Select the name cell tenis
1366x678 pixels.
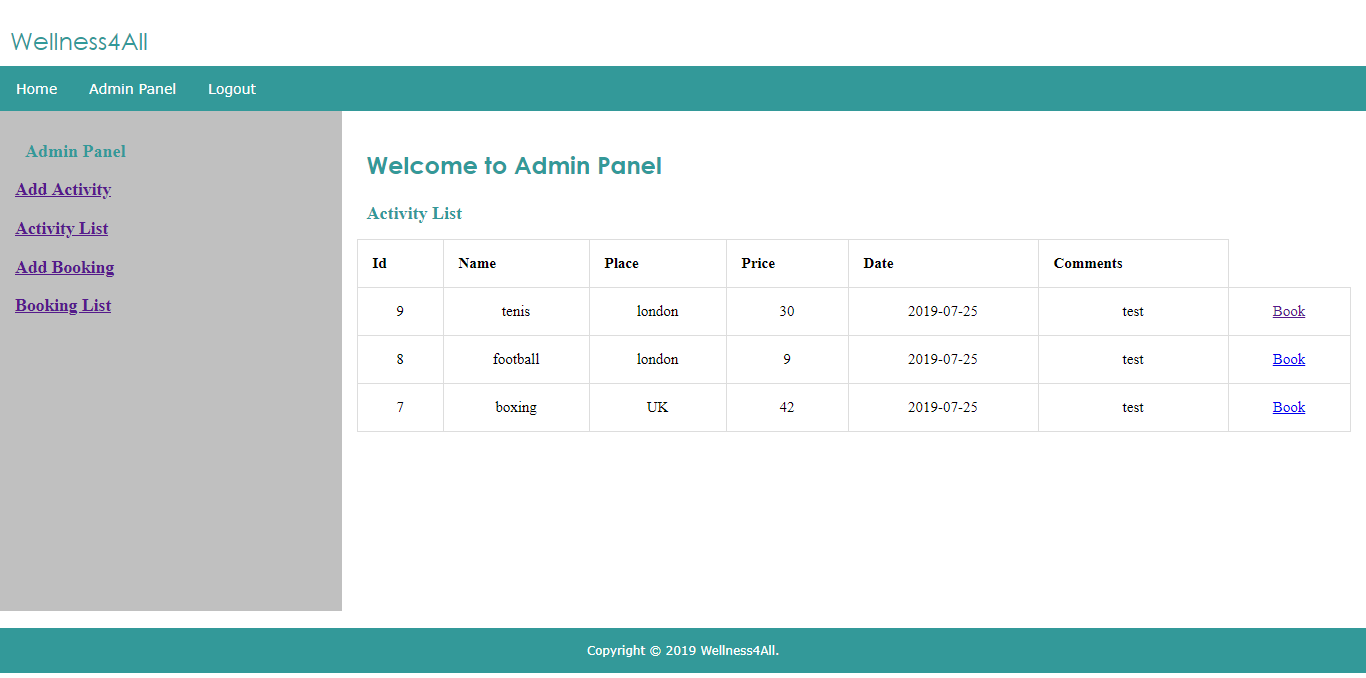[x=516, y=312]
